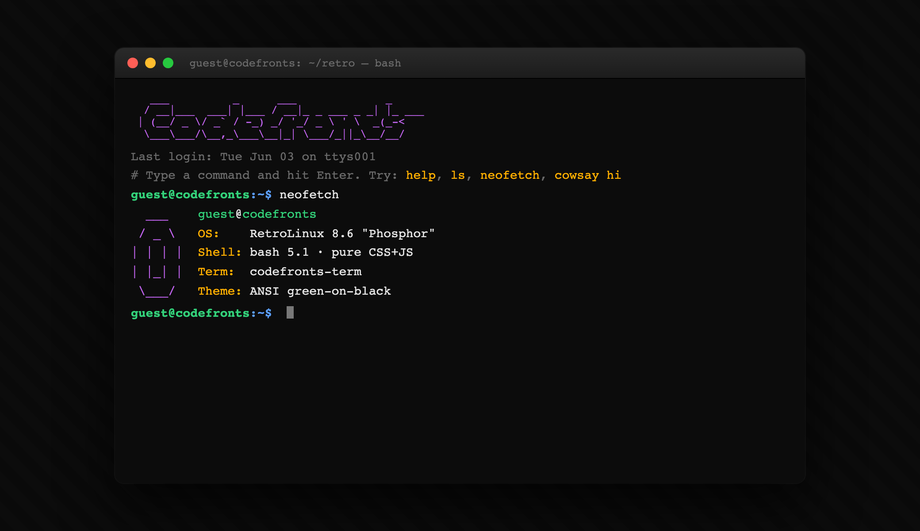Select the 'ls' command suggestion
The height and width of the screenshot is (531, 920).
[458, 175]
